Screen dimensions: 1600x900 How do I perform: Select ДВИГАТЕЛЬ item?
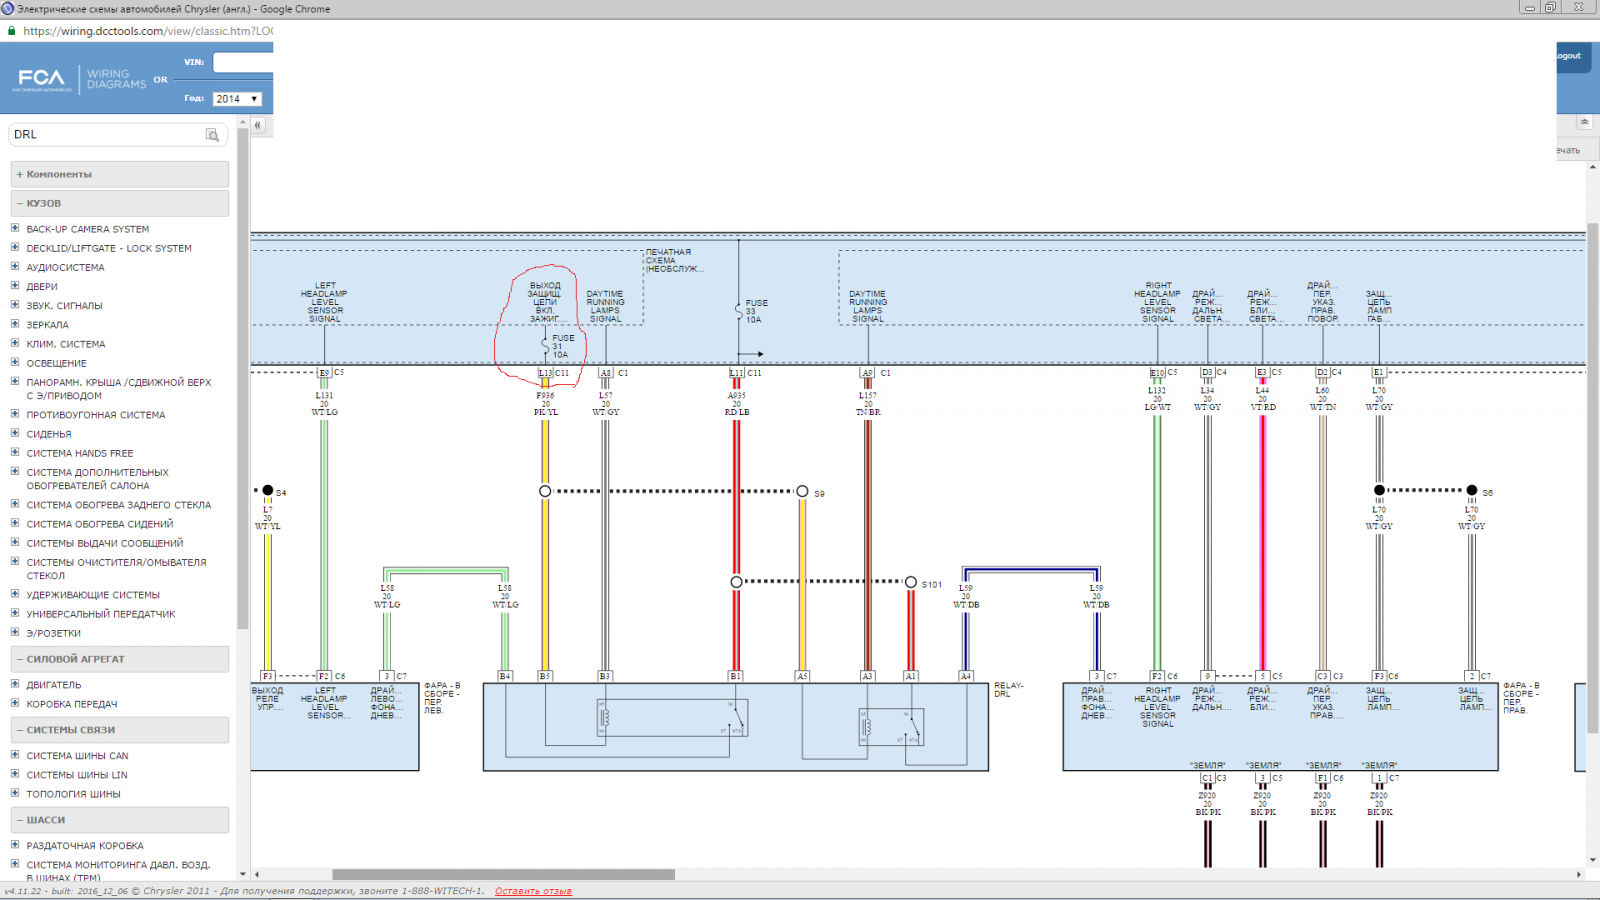[54, 685]
